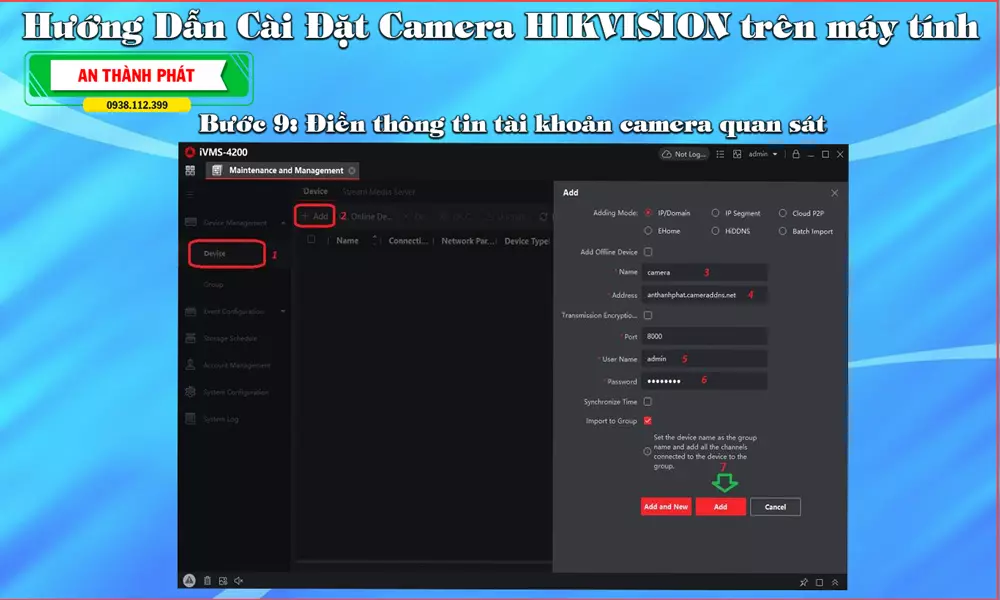The width and height of the screenshot is (1000, 600).
Task: Open the task list icon in title bar
Action: 720,154
